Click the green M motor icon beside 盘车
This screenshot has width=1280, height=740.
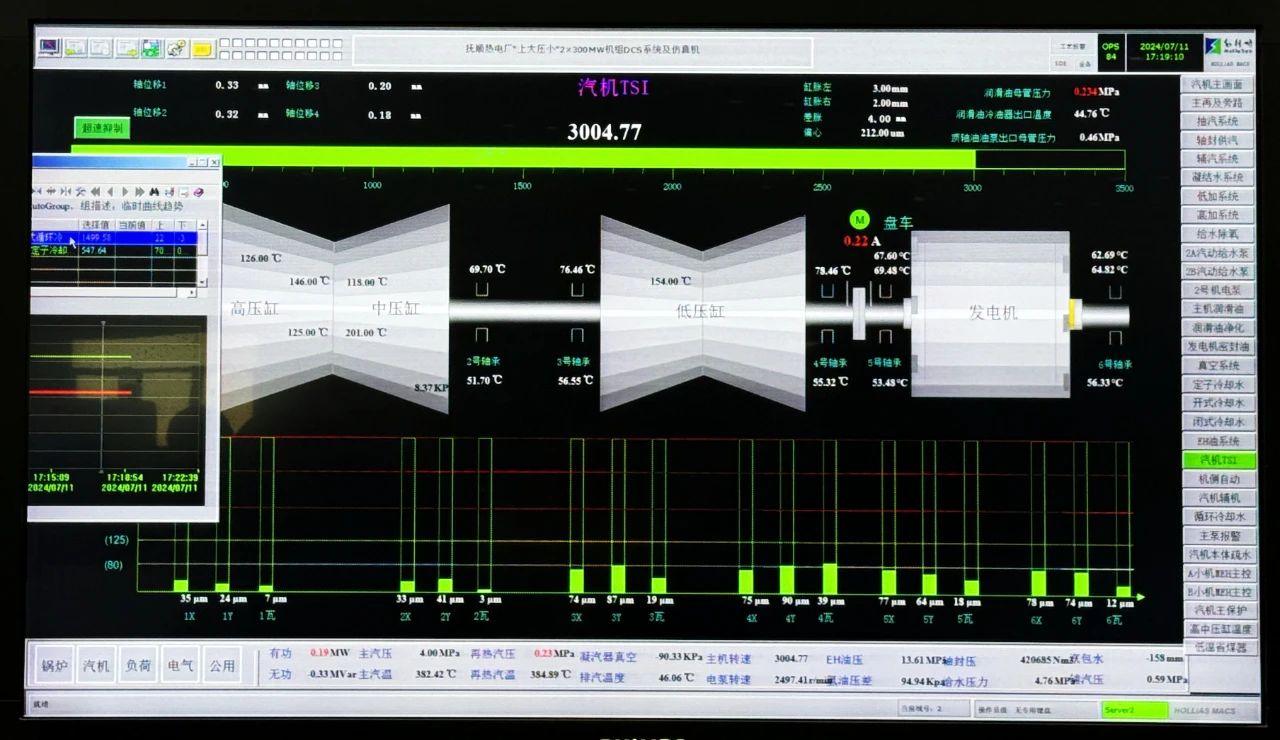click(859, 220)
